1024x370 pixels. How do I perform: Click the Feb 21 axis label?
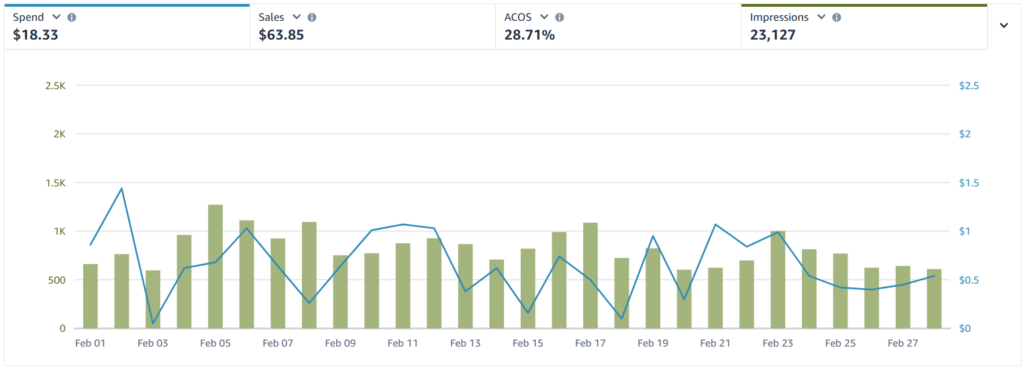tap(715, 343)
